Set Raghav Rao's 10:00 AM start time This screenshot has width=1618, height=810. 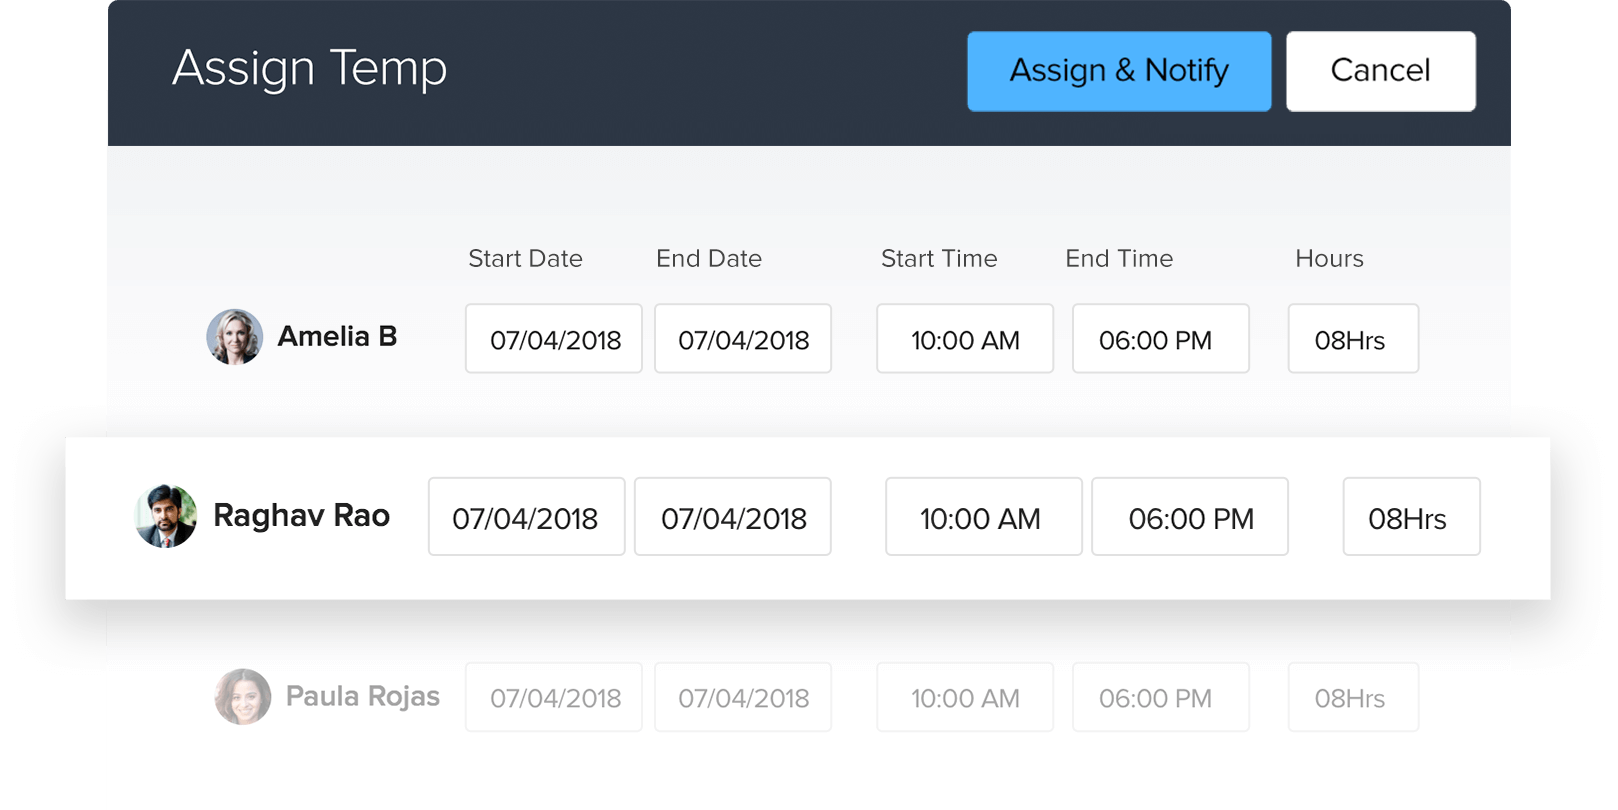point(983,517)
